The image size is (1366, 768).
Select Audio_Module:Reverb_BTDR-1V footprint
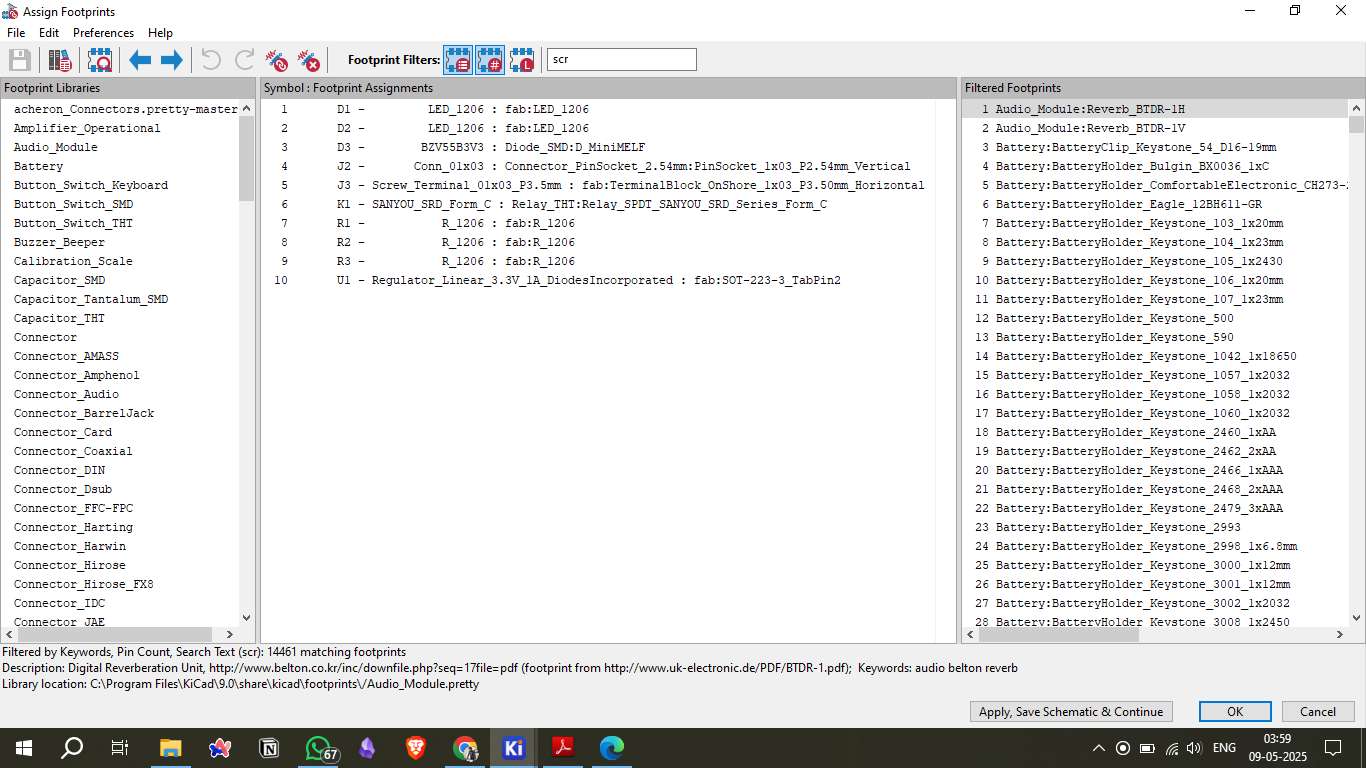1090,128
